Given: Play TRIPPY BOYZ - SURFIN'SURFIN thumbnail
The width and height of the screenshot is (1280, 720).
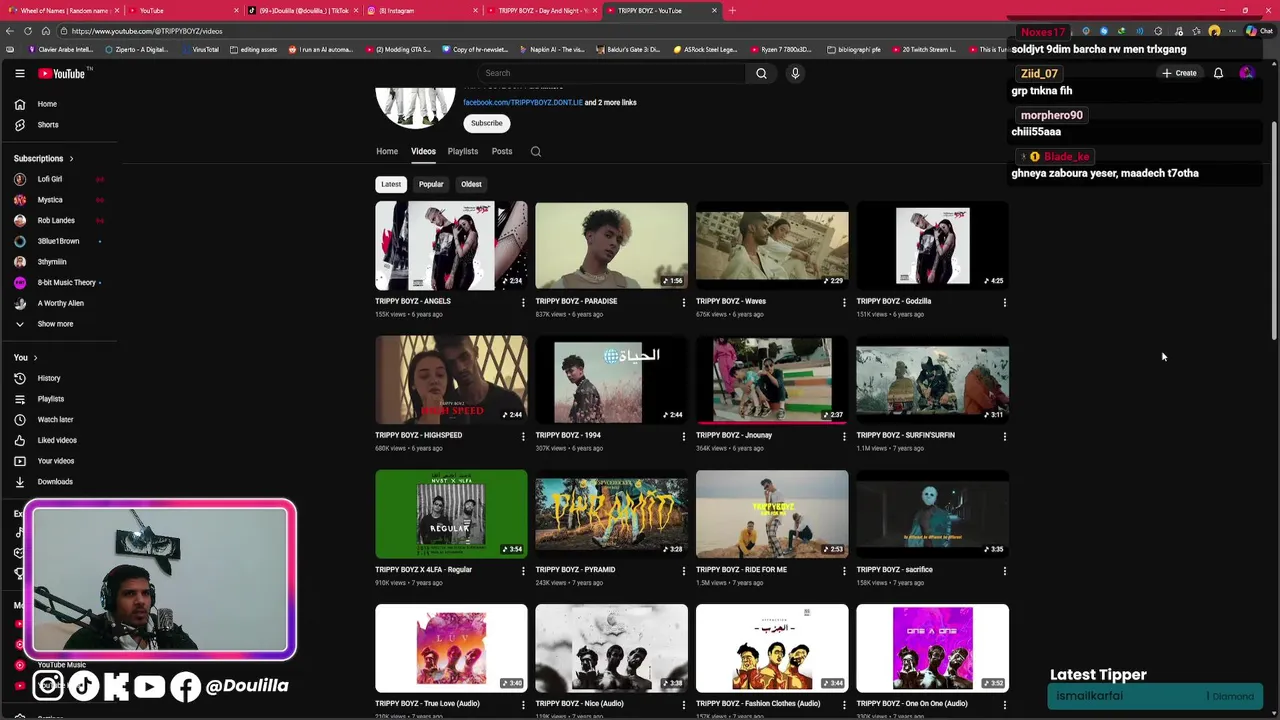Looking at the screenshot, I should click(x=932, y=380).
